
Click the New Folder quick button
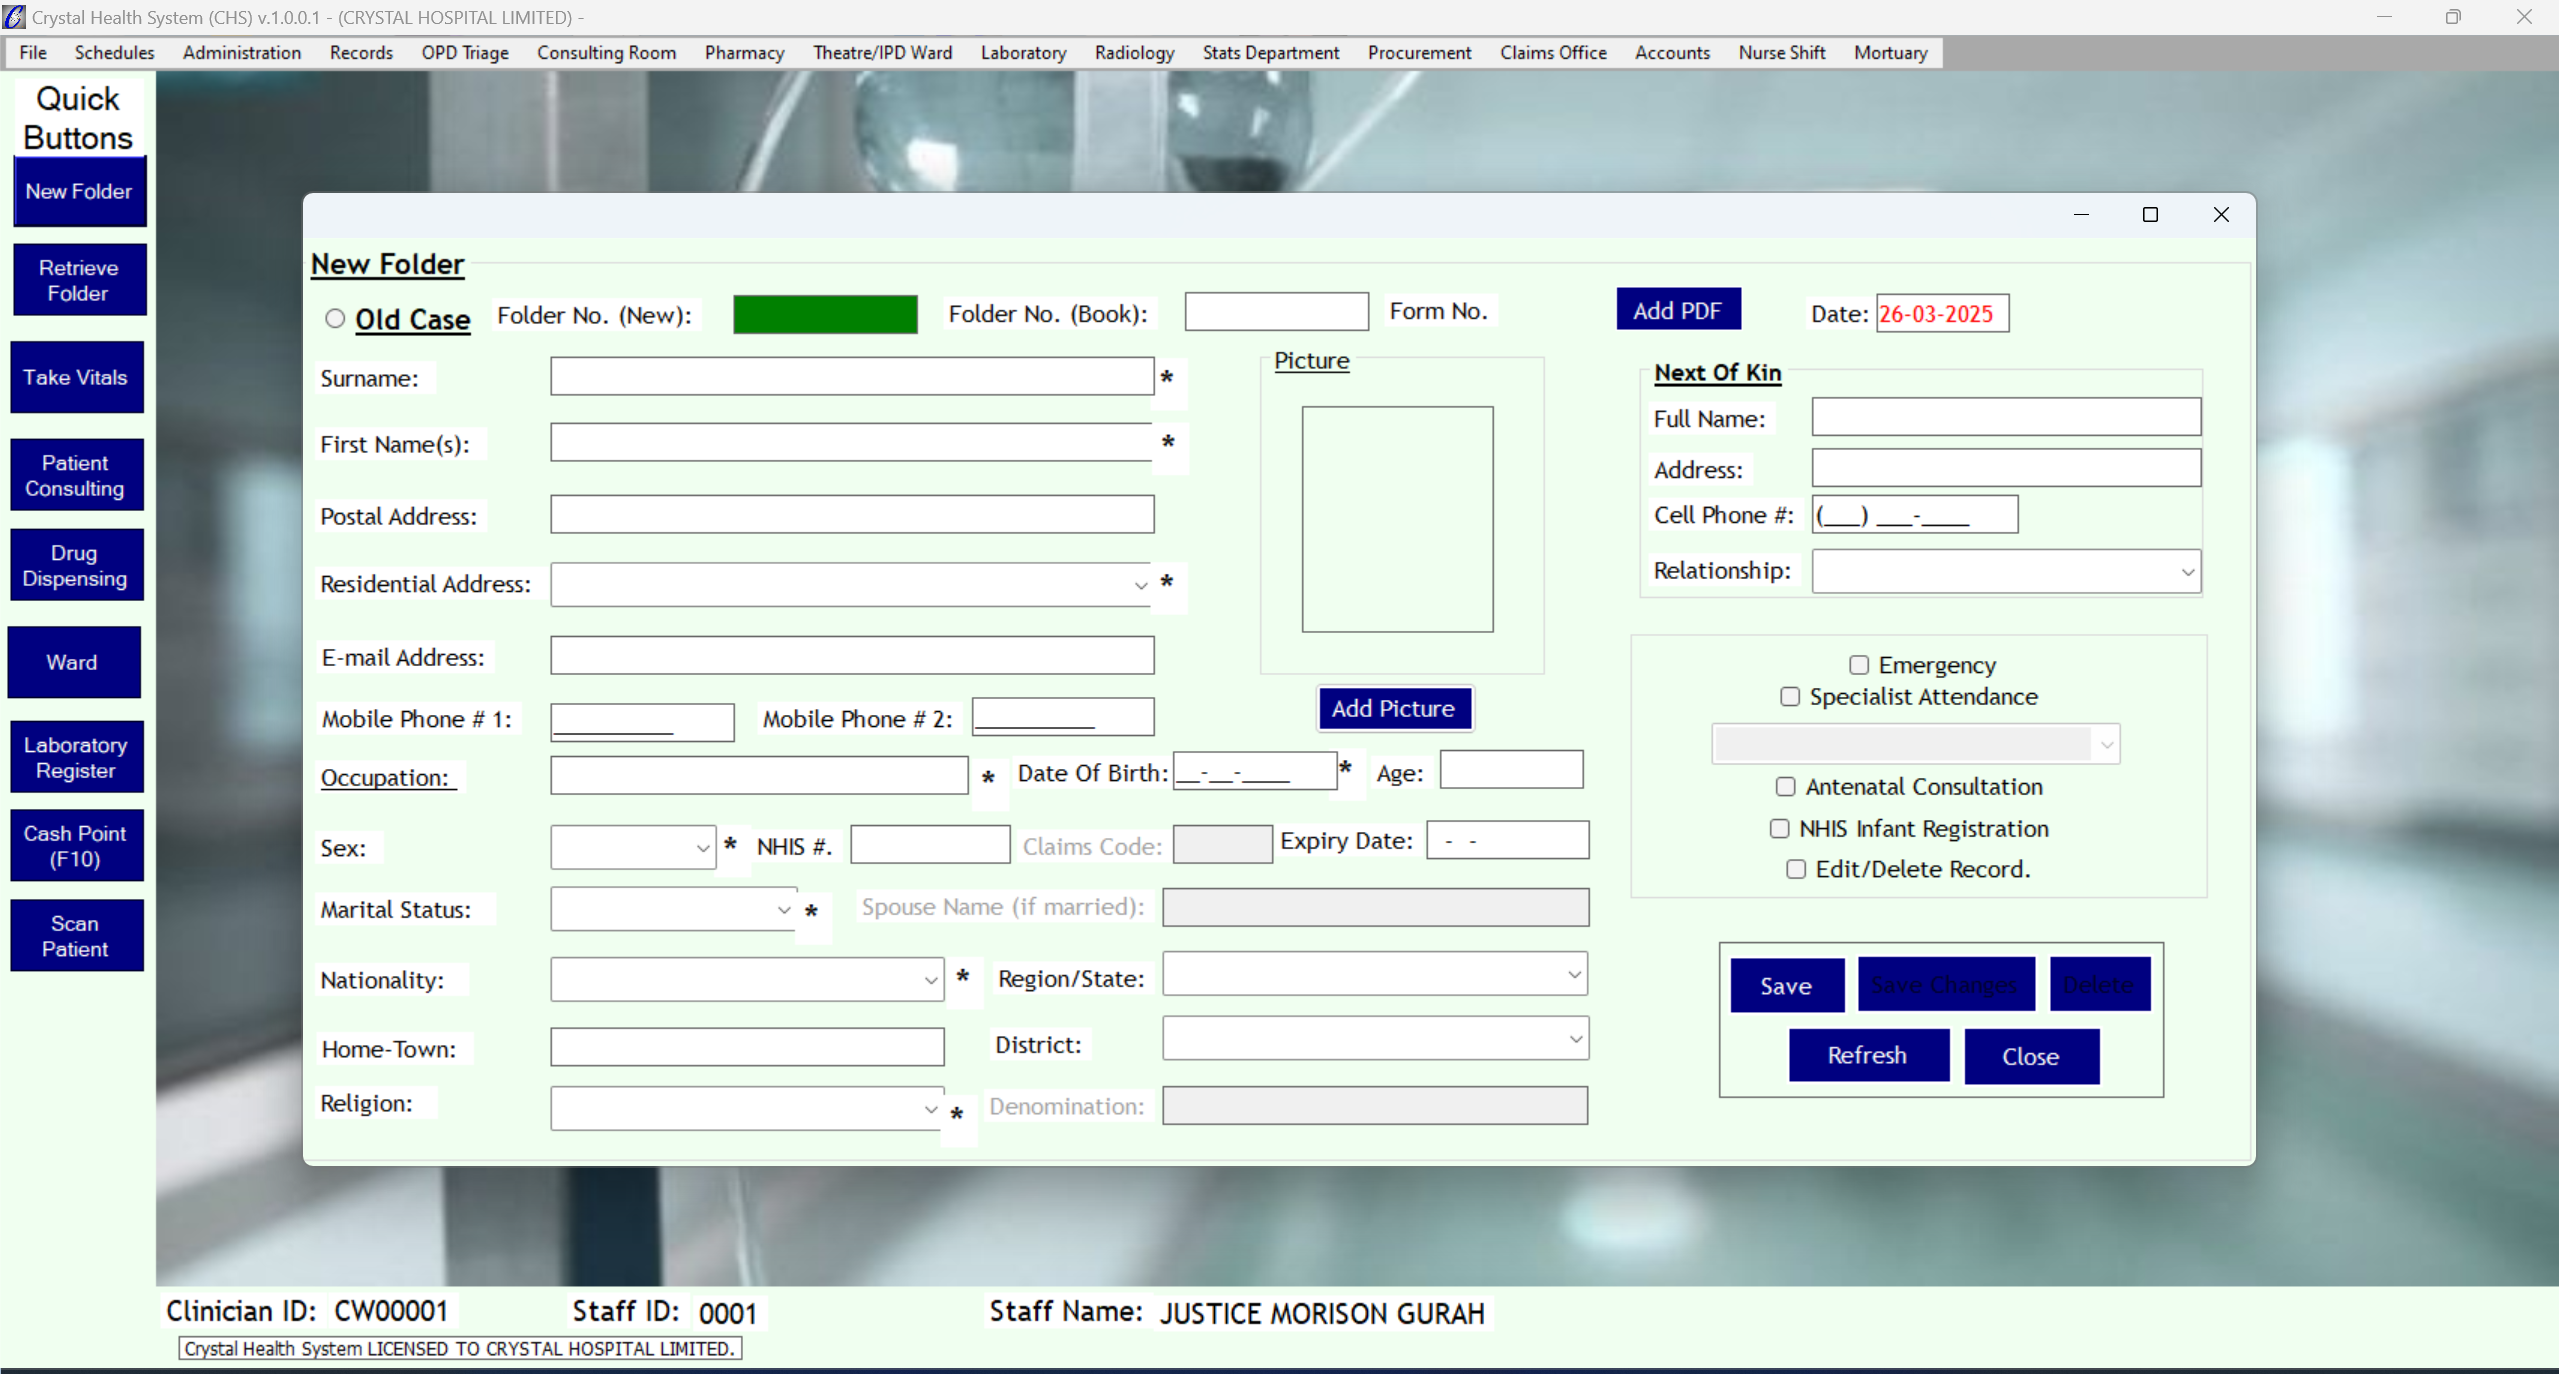pyautogui.click(x=79, y=191)
